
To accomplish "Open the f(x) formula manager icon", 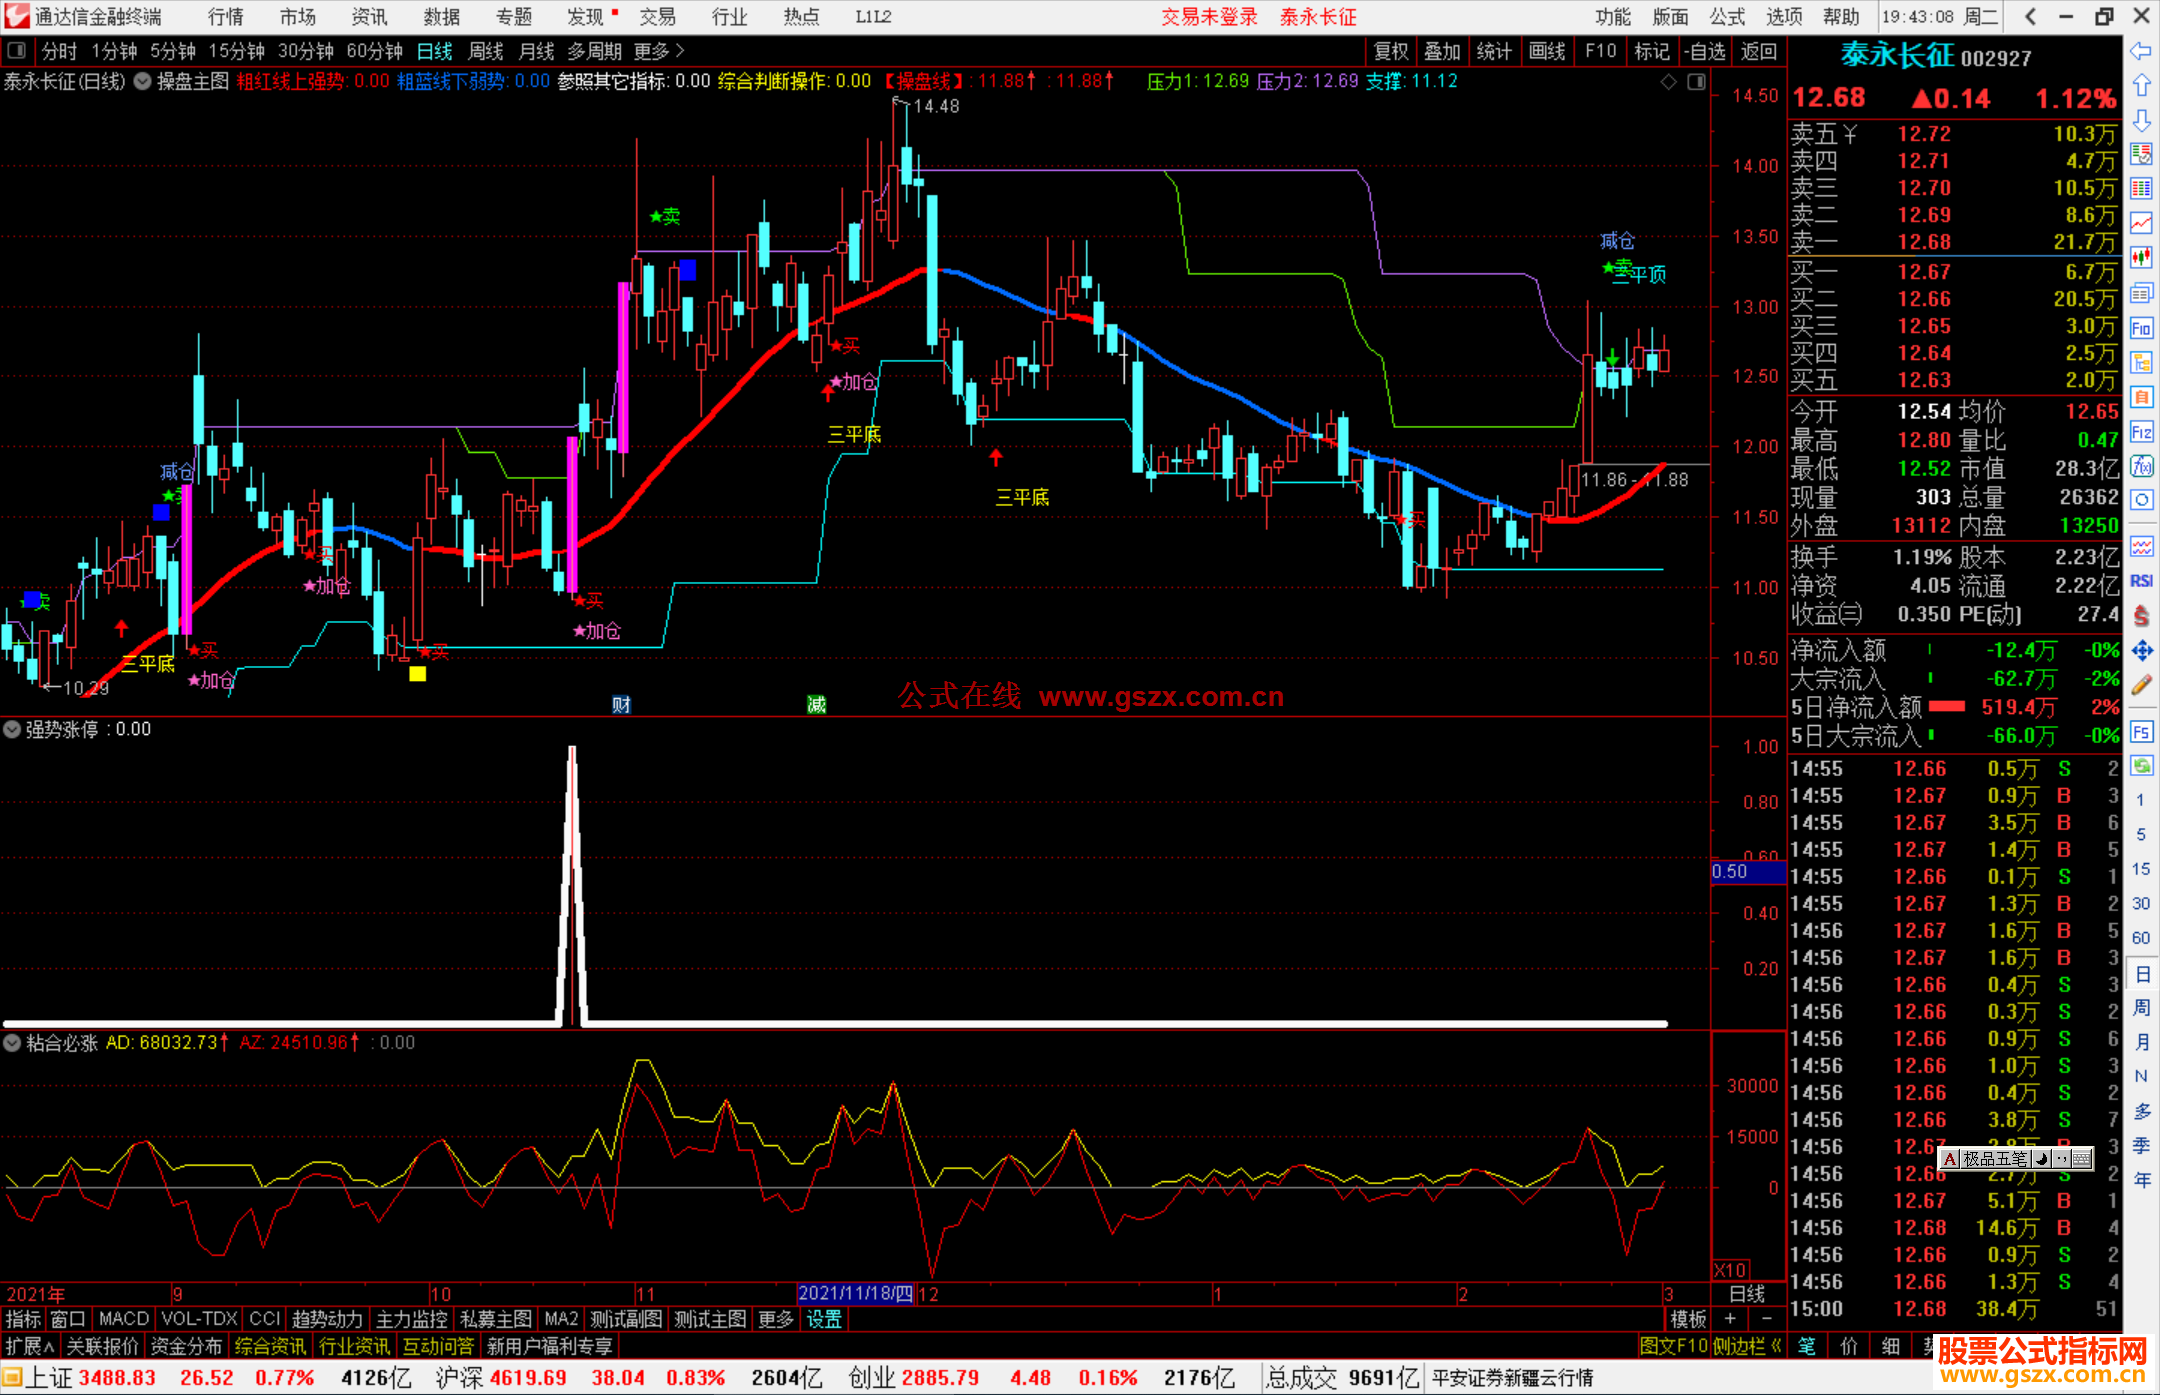I will [x=2141, y=466].
